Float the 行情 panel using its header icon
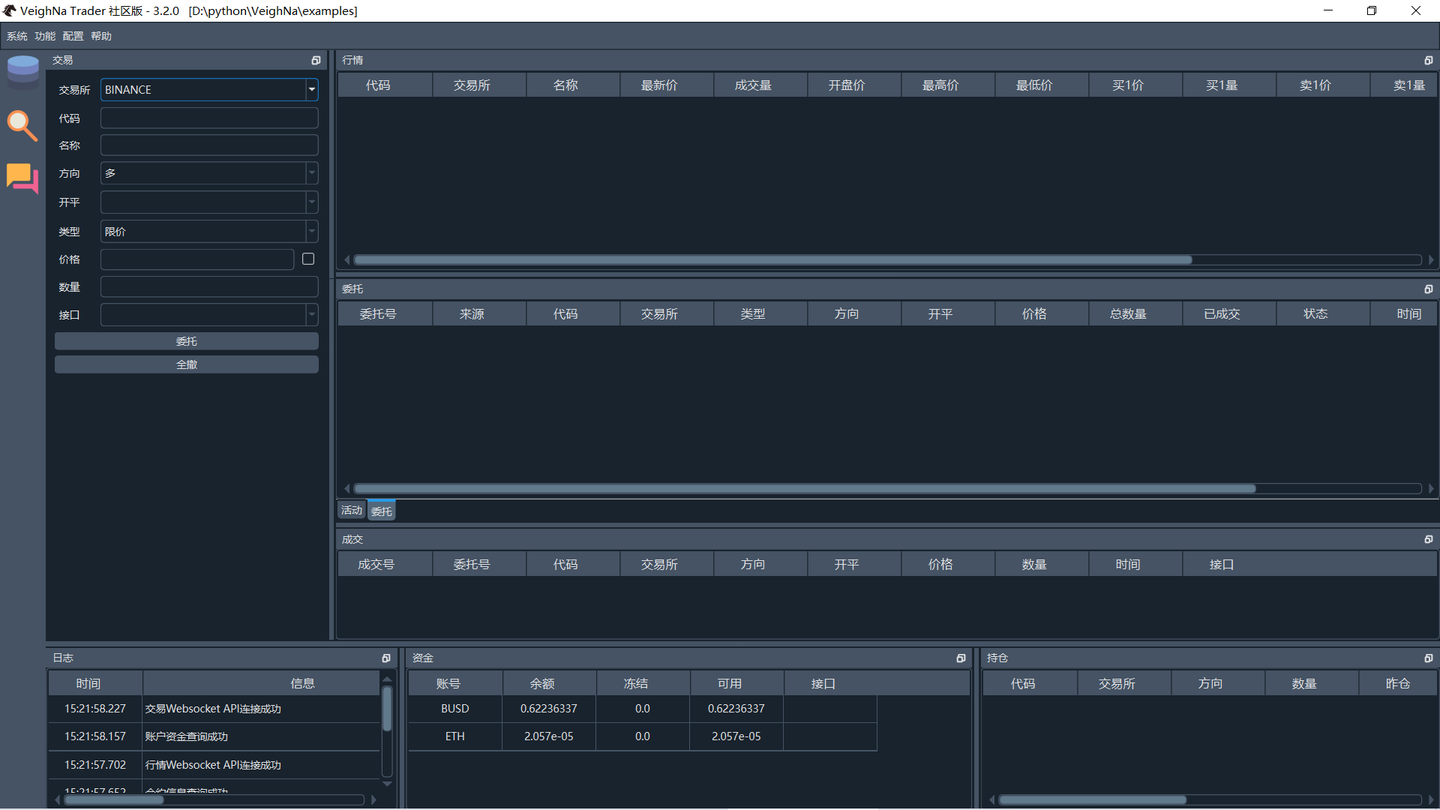Viewport: 1440px width, 810px height. tap(1428, 60)
